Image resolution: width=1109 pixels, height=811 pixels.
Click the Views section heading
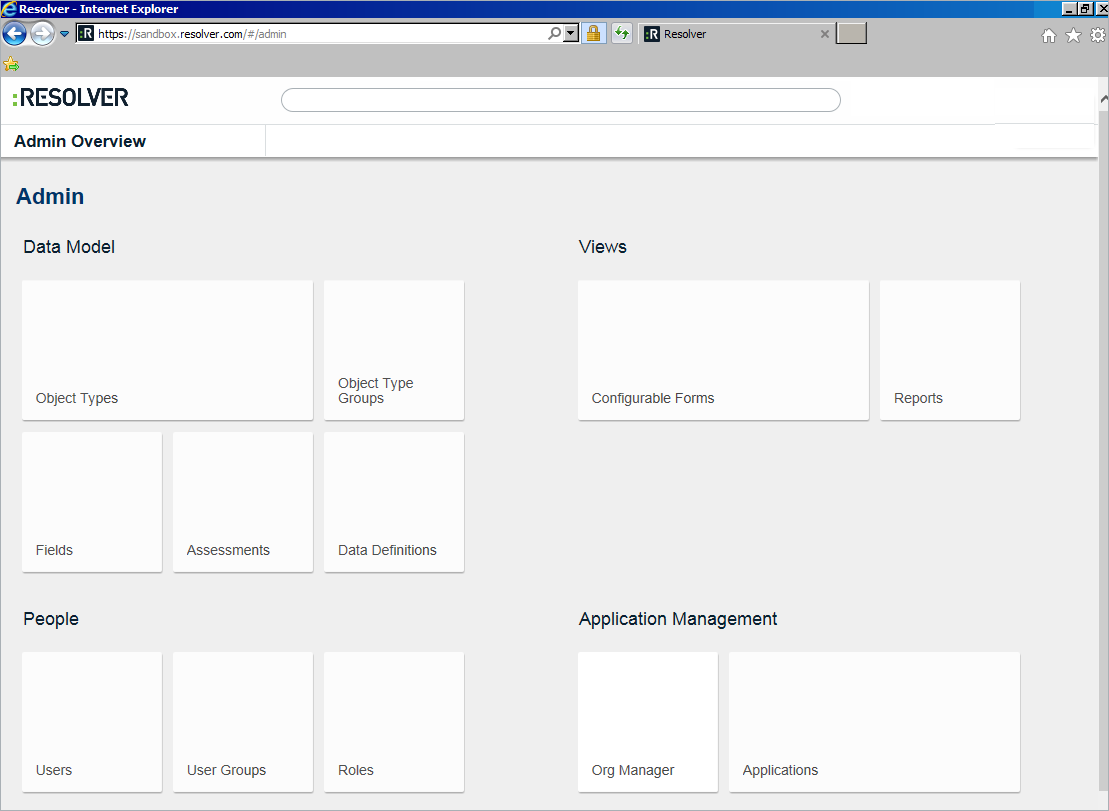[603, 247]
